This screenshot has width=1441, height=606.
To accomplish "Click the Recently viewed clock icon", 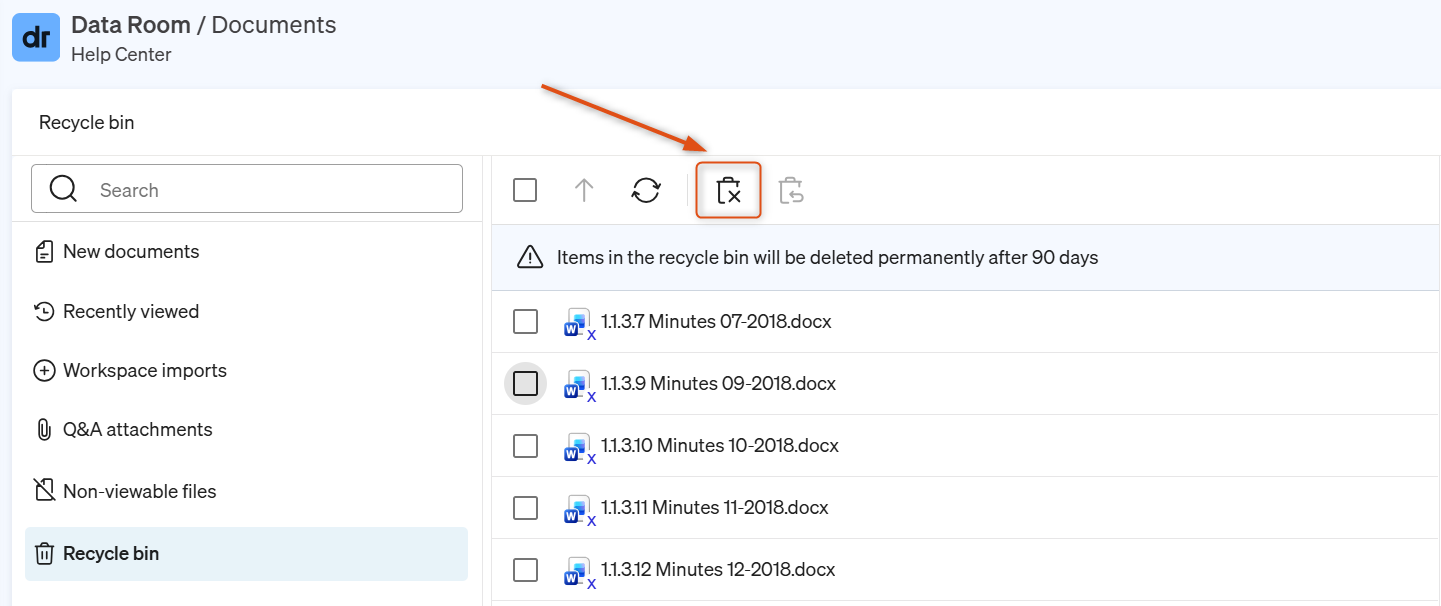I will click(44, 312).
